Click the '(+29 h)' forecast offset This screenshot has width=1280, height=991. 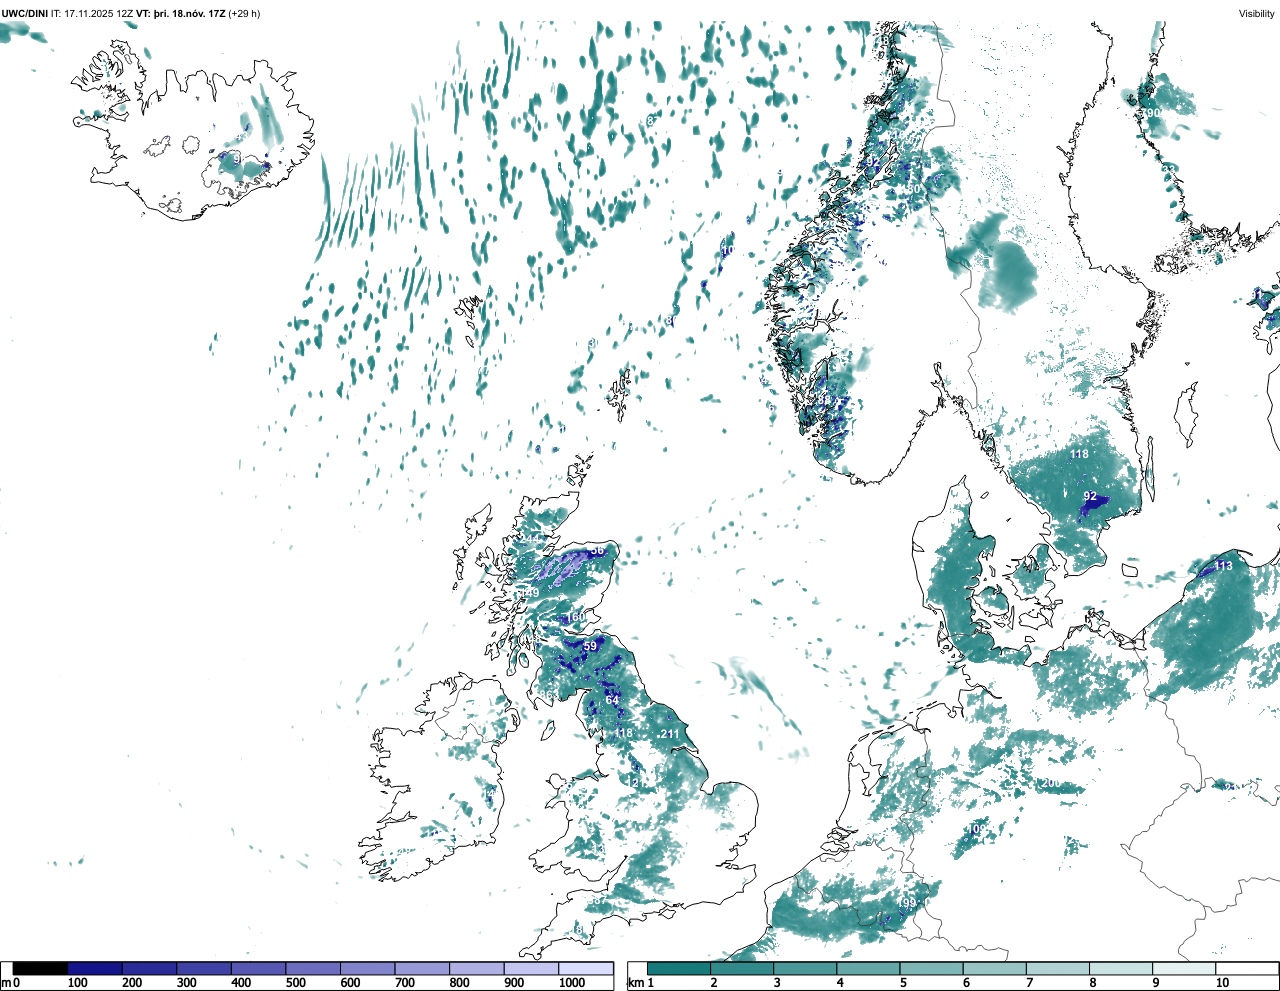[245, 14]
